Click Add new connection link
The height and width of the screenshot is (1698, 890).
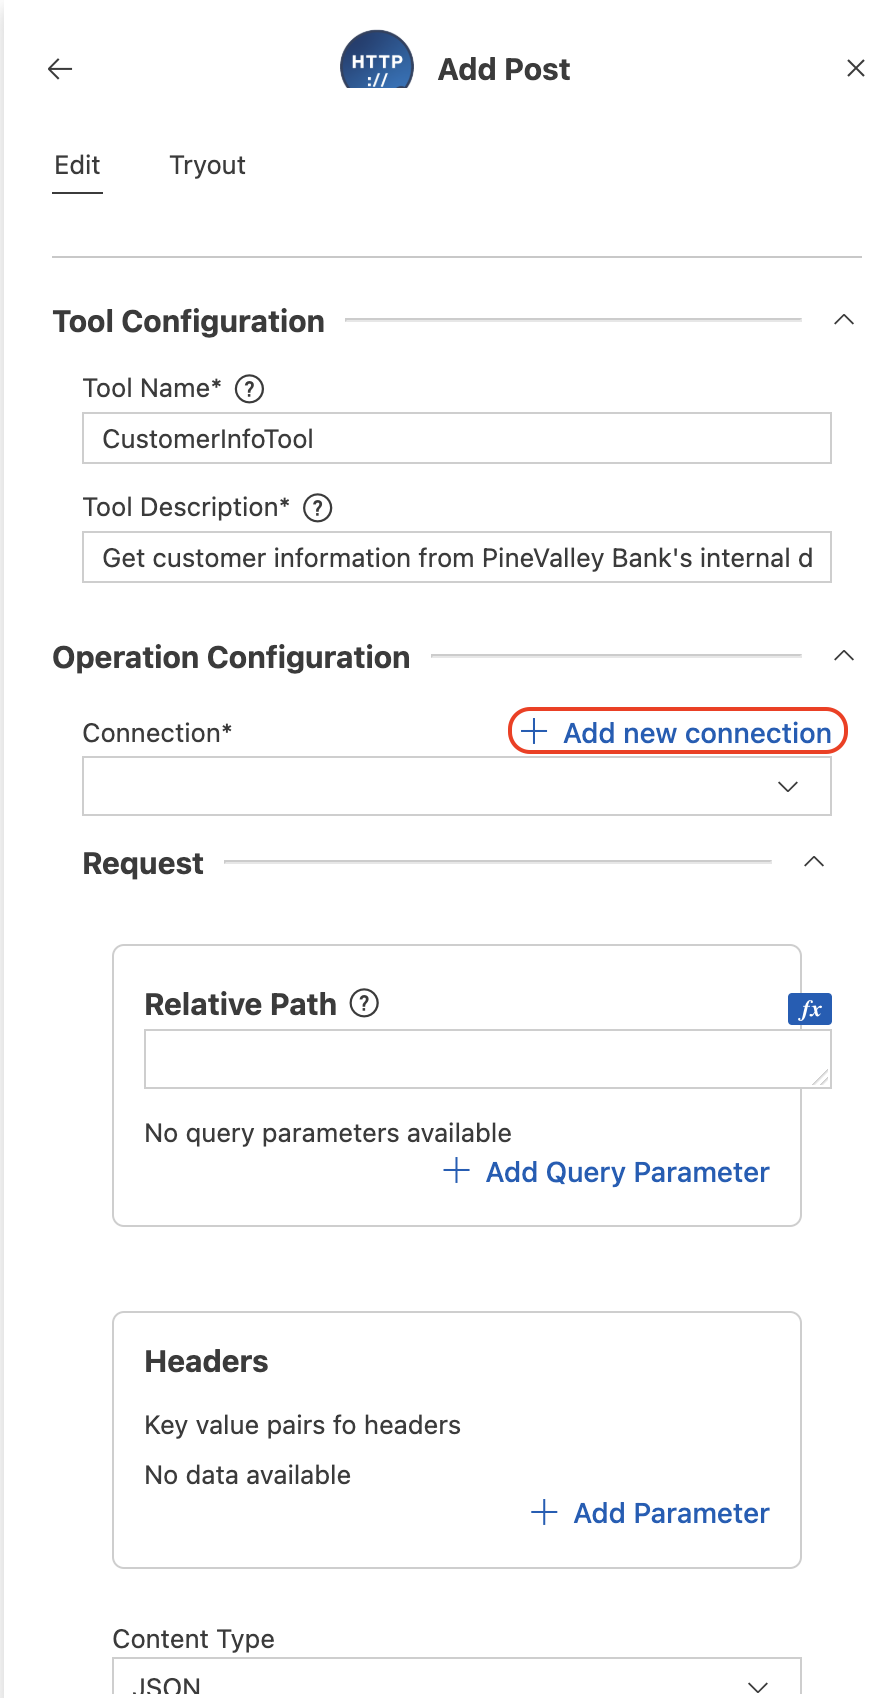[677, 732]
